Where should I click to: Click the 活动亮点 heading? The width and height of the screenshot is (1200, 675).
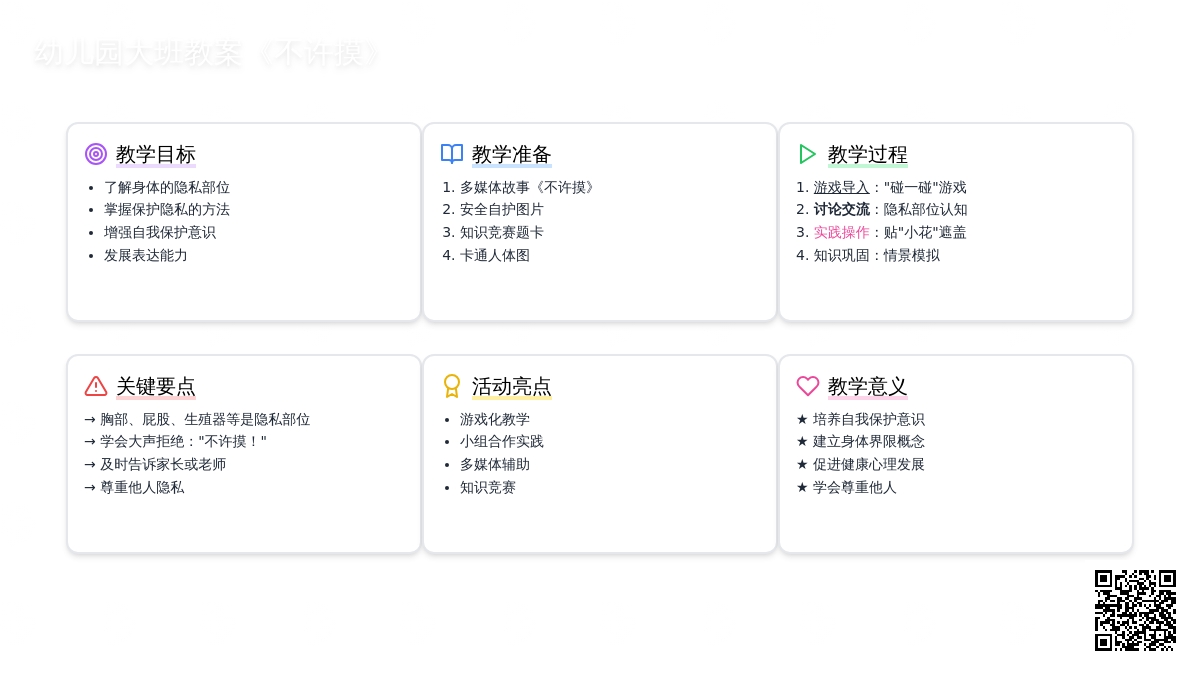(x=511, y=387)
